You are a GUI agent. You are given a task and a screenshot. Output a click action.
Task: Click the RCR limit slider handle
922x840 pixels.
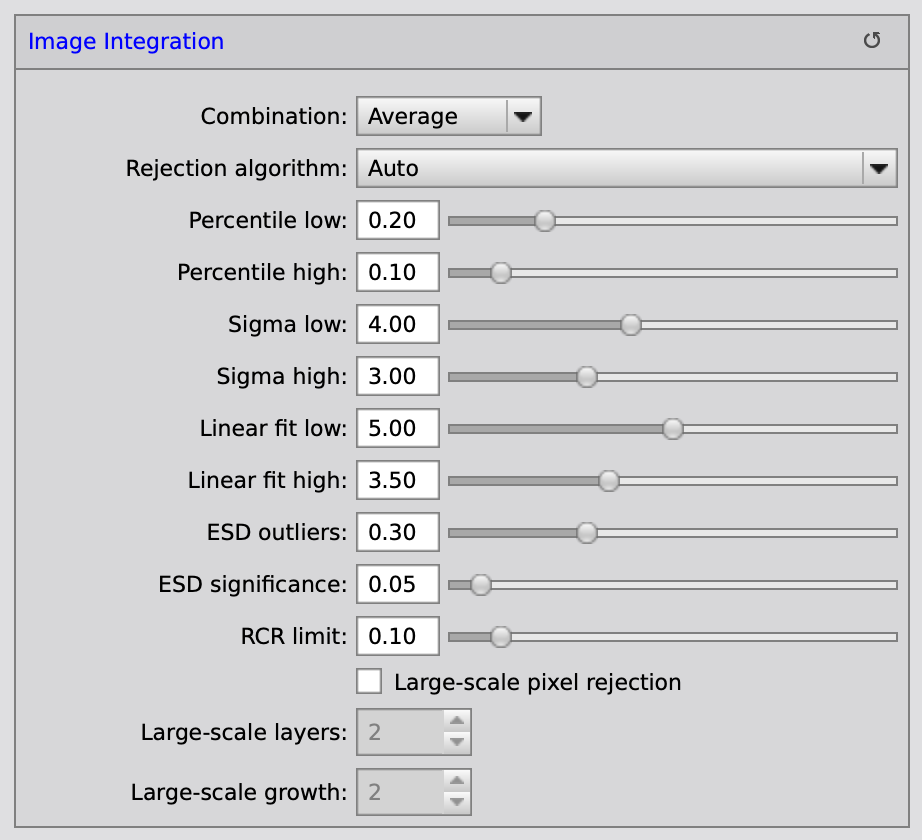click(x=501, y=636)
